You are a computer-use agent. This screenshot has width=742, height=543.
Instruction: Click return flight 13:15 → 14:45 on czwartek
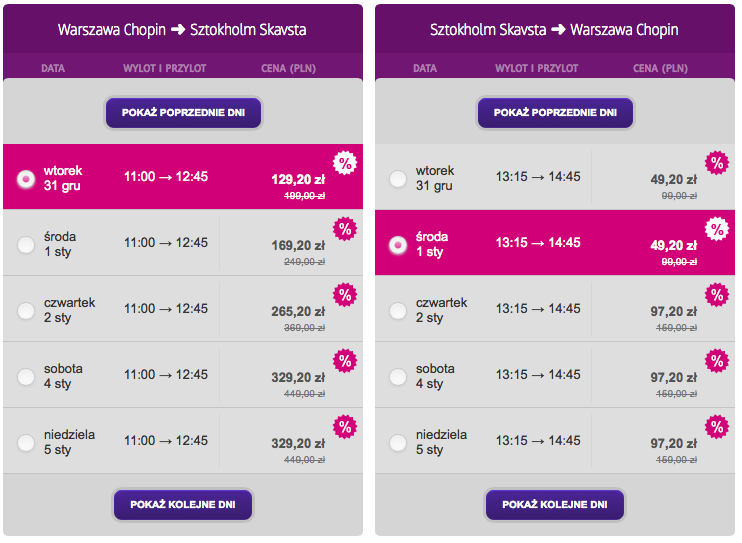538,309
